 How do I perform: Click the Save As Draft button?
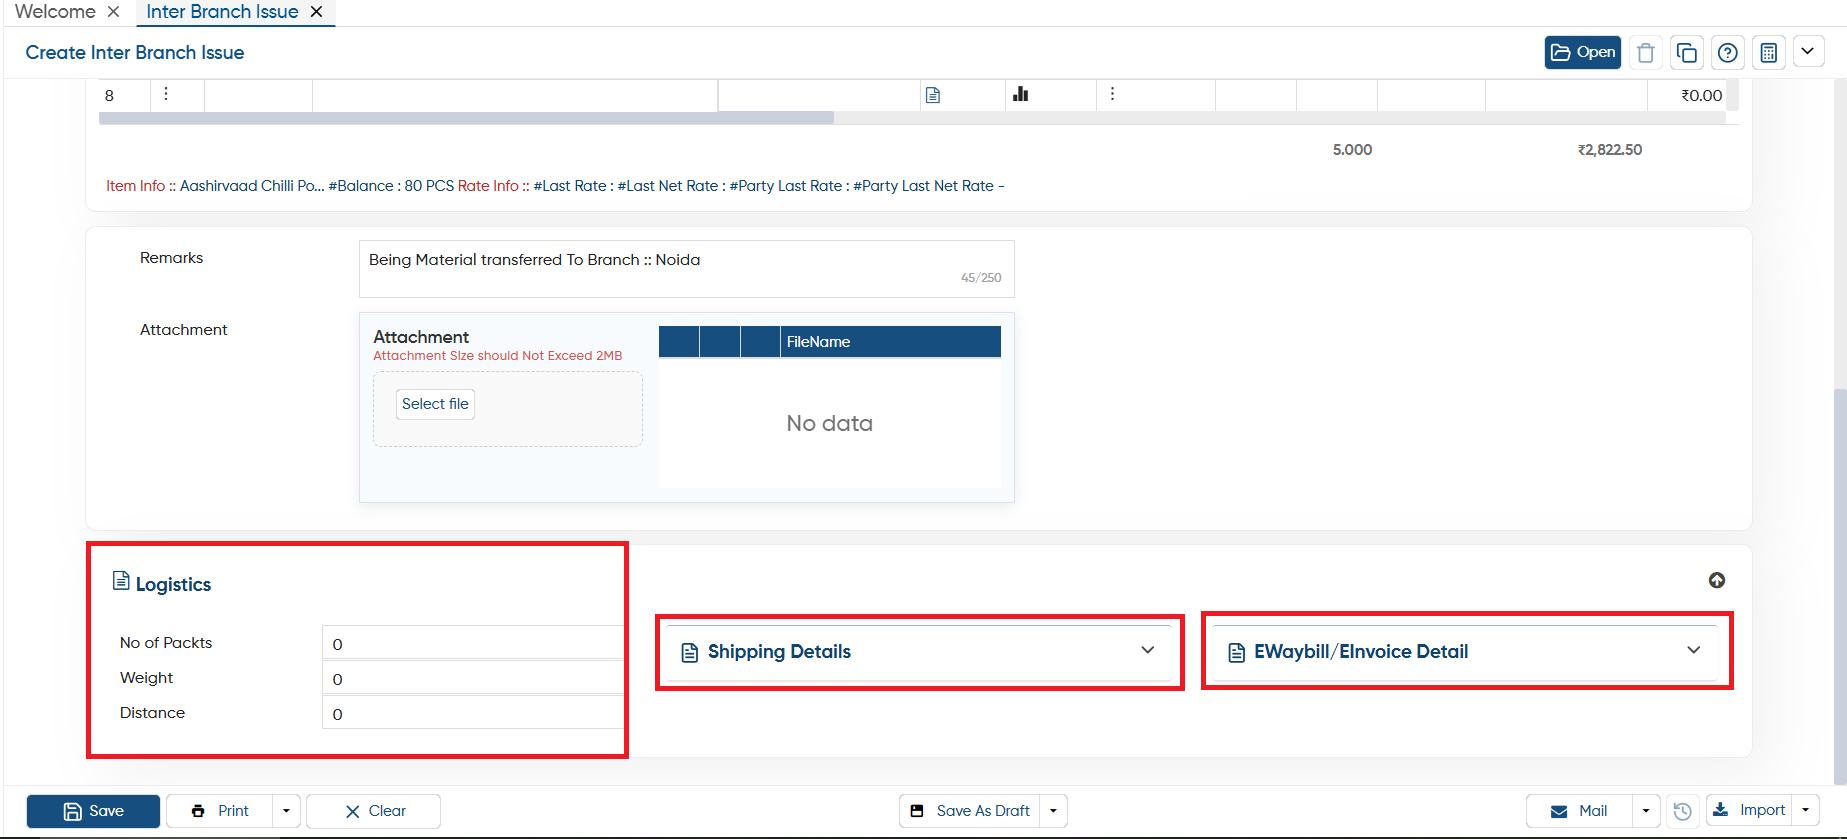pos(970,811)
